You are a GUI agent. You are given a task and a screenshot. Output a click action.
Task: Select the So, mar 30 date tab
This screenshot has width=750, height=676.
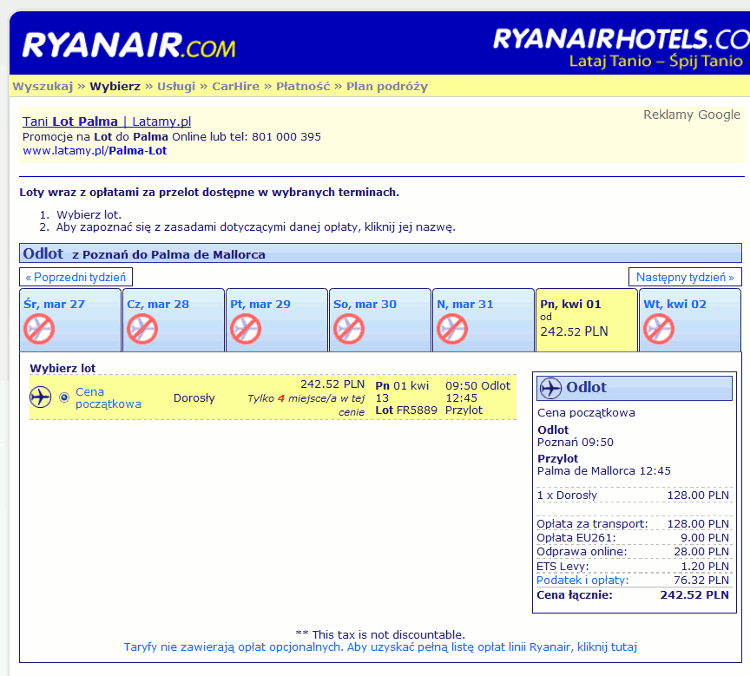pos(380,320)
